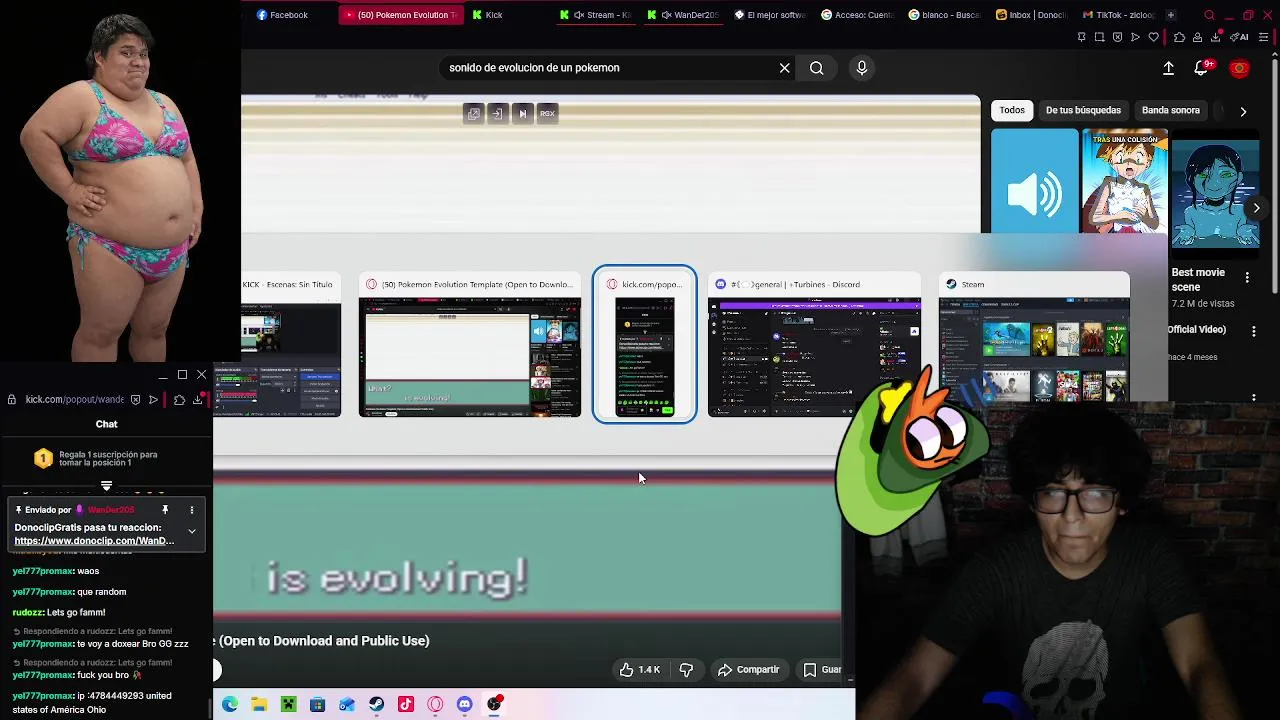This screenshot has height=720, width=1280.
Task: Click the pin icon in browser toolbar
Action: point(1081,37)
